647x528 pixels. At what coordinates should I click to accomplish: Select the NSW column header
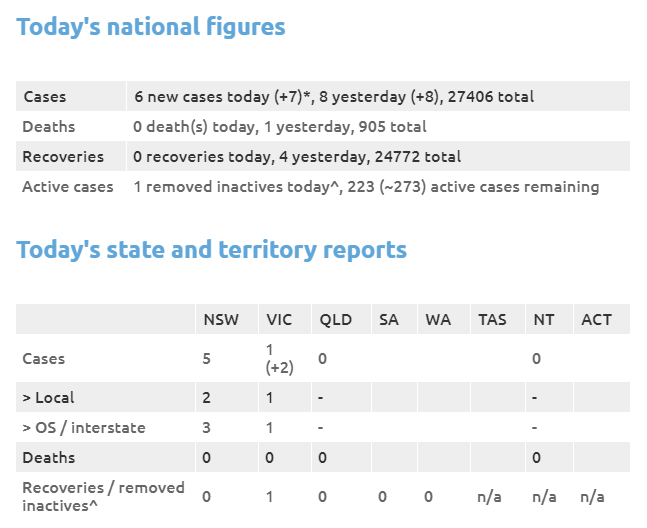click(x=221, y=320)
